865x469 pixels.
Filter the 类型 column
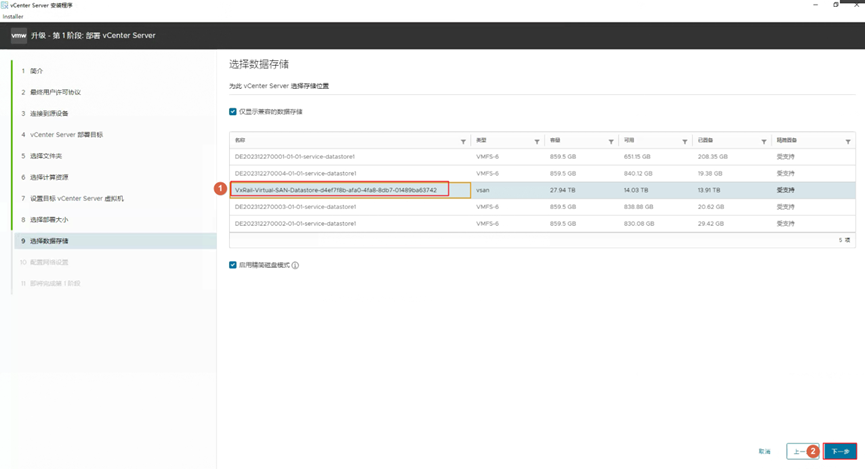coord(537,142)
